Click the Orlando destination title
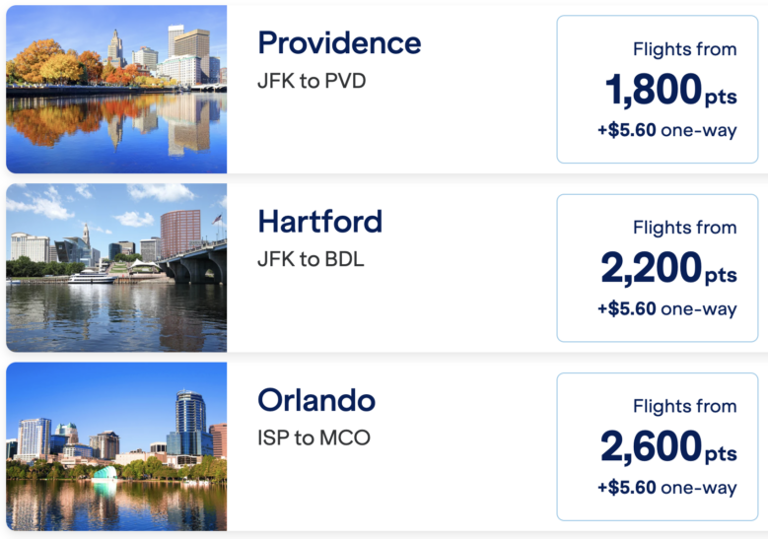This screenshot has width=768, height=539. 316,400
